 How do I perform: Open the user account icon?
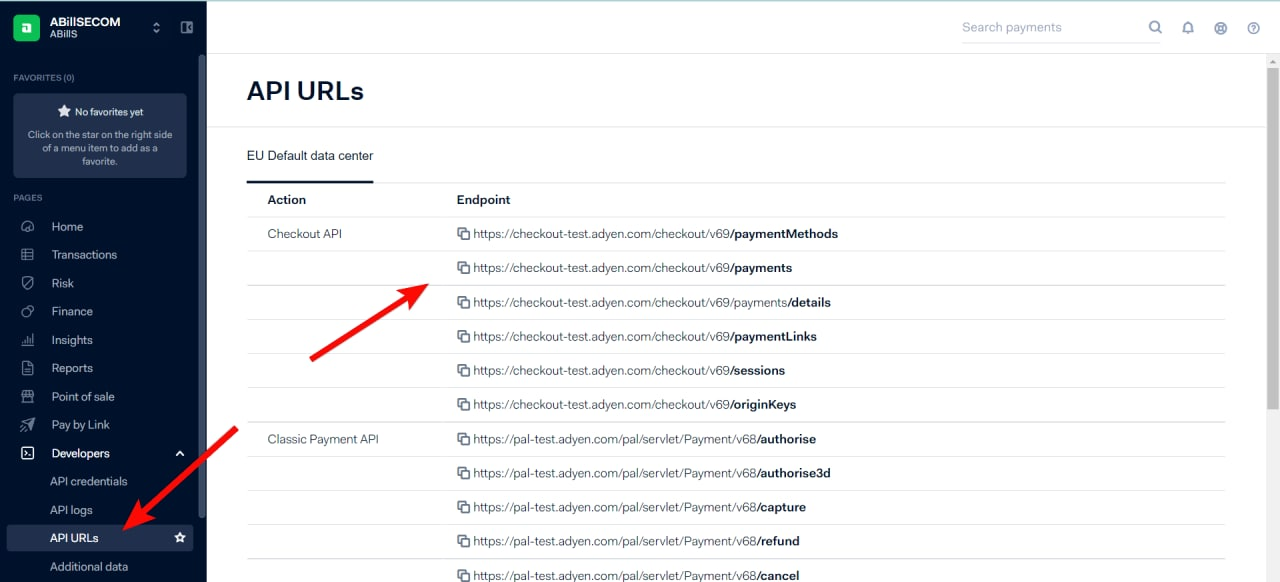click(1220, 28)
